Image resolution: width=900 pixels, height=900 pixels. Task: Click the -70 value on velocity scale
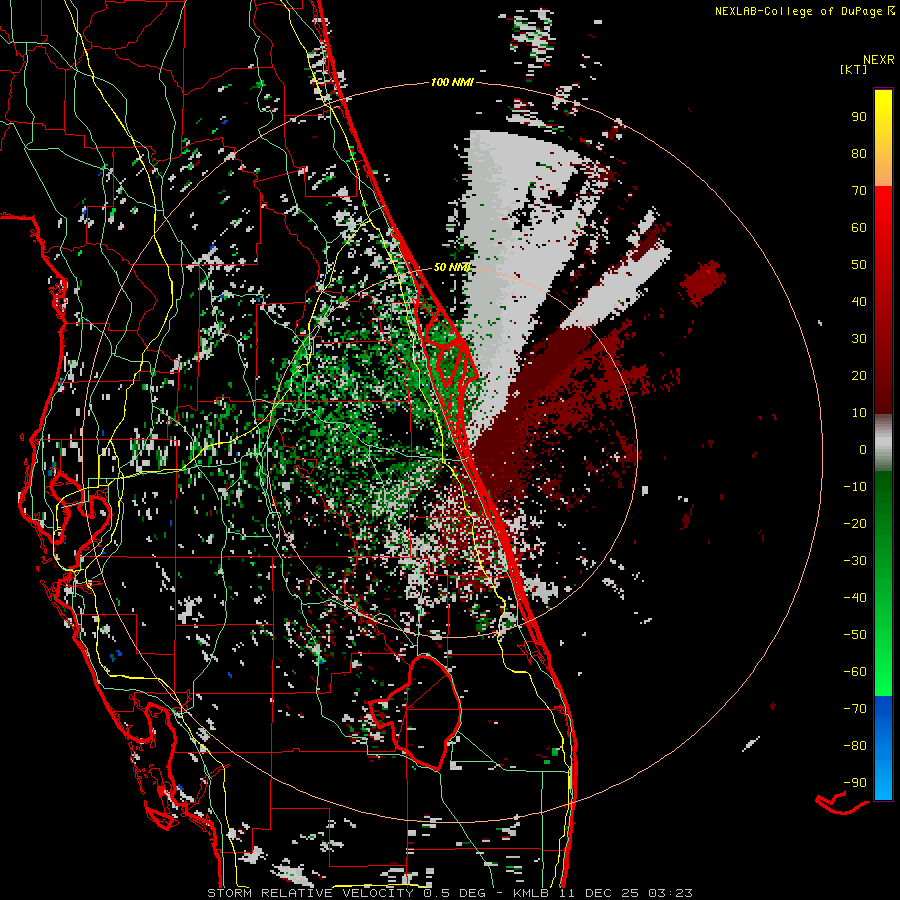coord(855,709)
